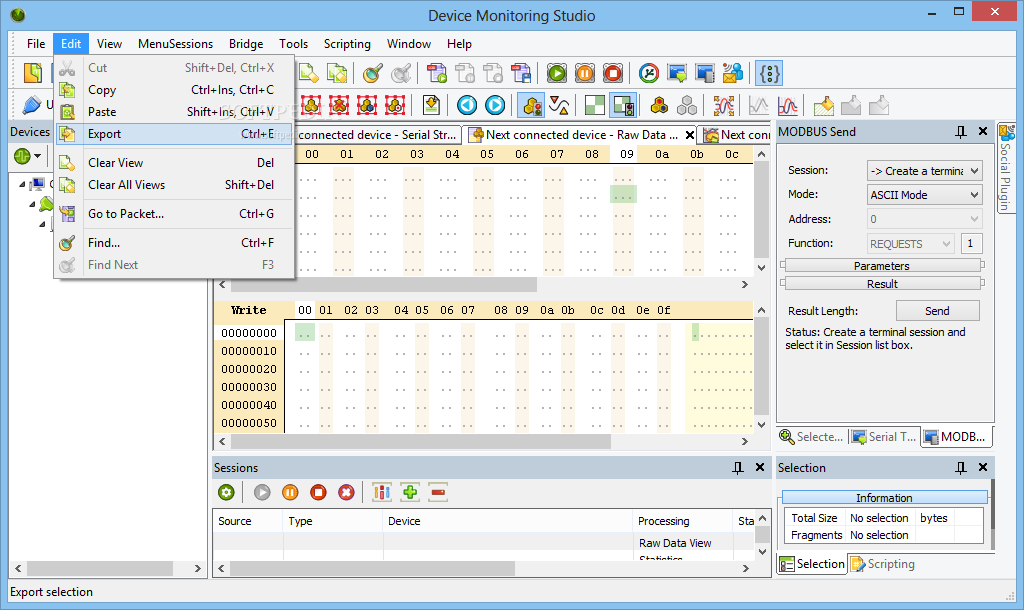Click the magnifier Find icon in toolbar
Image resolution: width=1024 pixels, height=610 pixels.
pyautogui.click(x=373, y=73)
